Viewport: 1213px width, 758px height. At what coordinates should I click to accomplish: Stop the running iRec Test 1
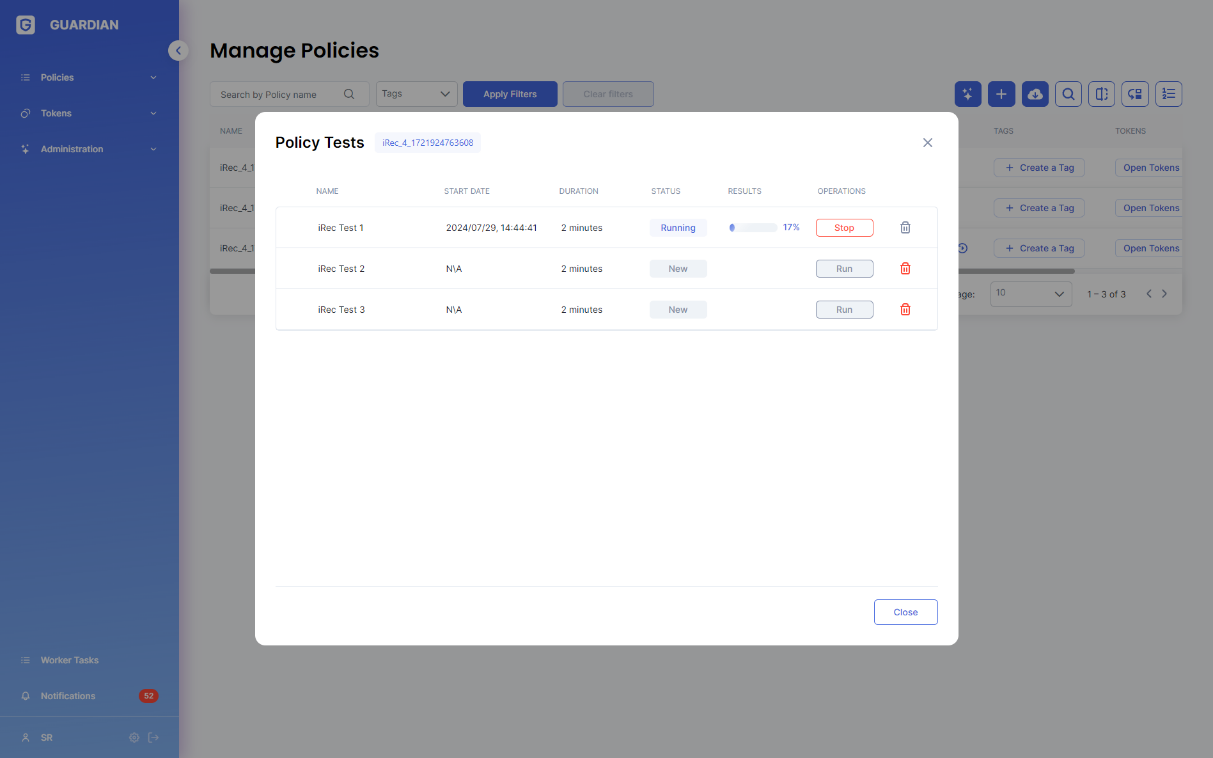[844, 228]
